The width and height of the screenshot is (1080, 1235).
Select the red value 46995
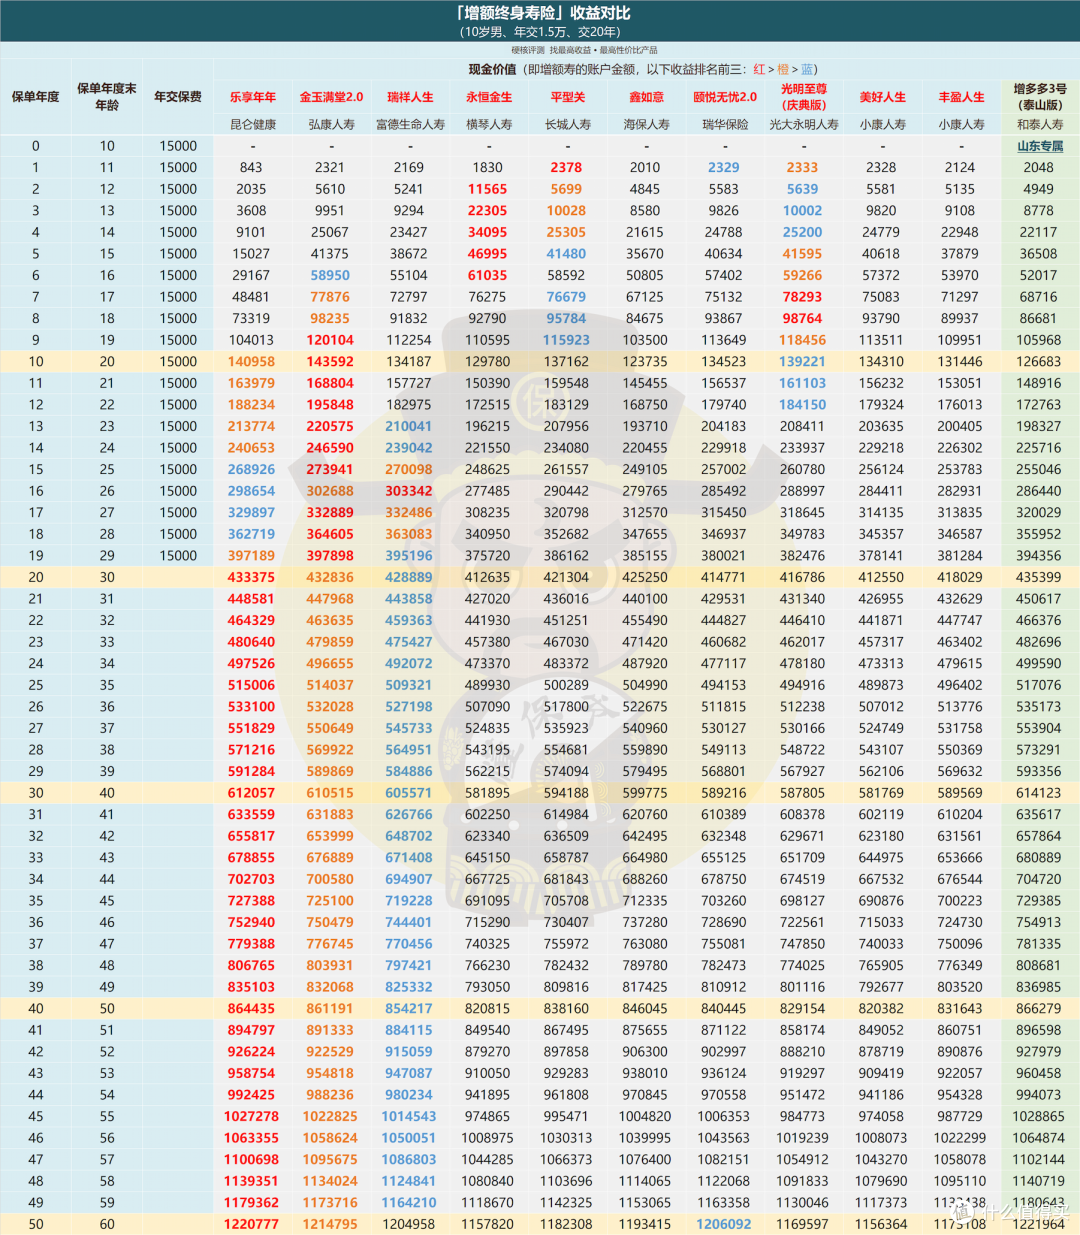pos(488,254)
